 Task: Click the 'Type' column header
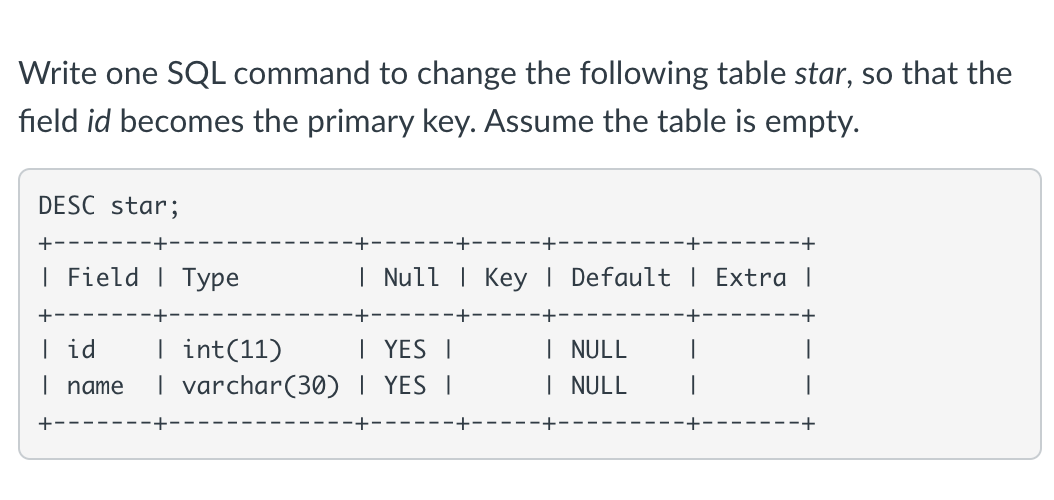[x=210, y=278]
